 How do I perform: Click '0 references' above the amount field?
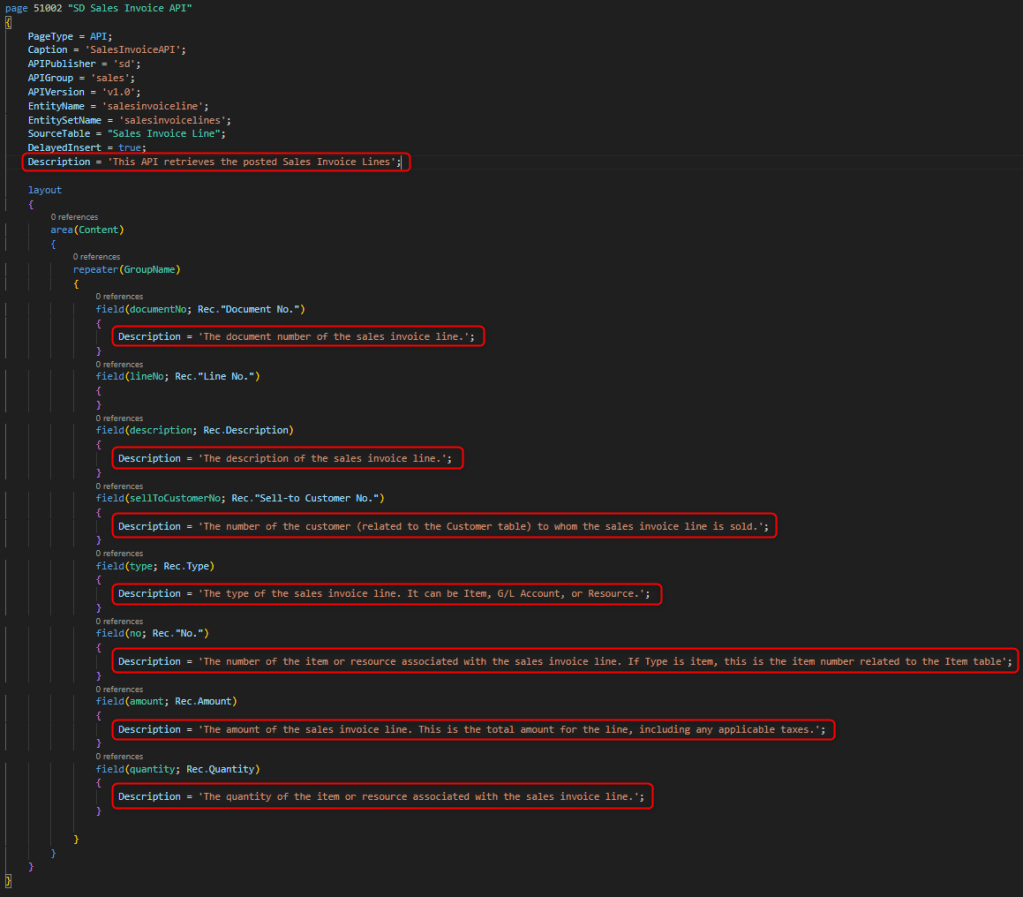tap(119, 689)
